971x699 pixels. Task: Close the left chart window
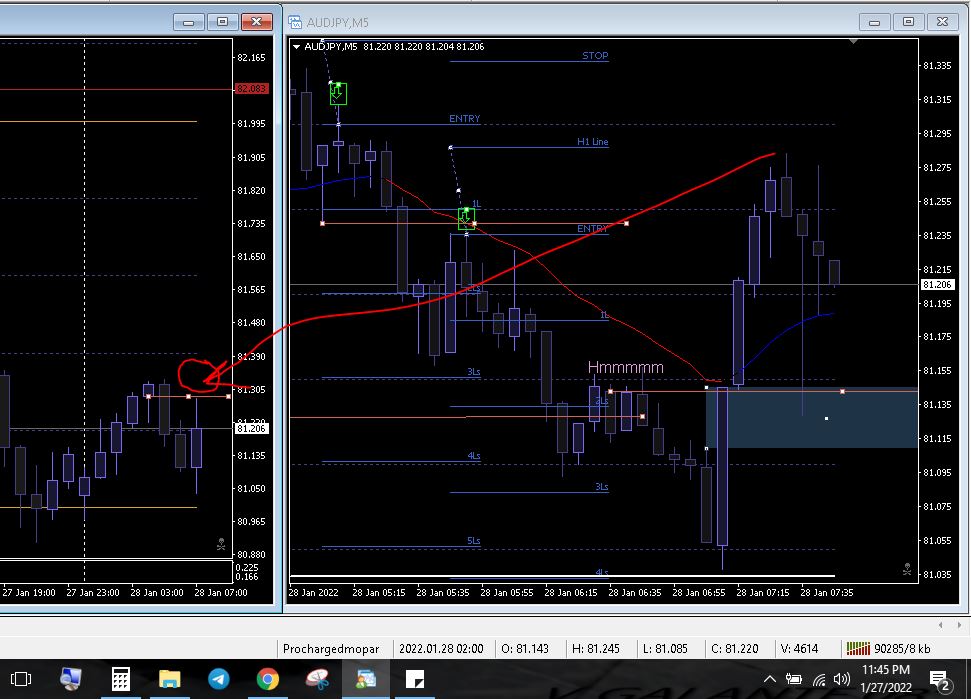(x=256, y=22)
